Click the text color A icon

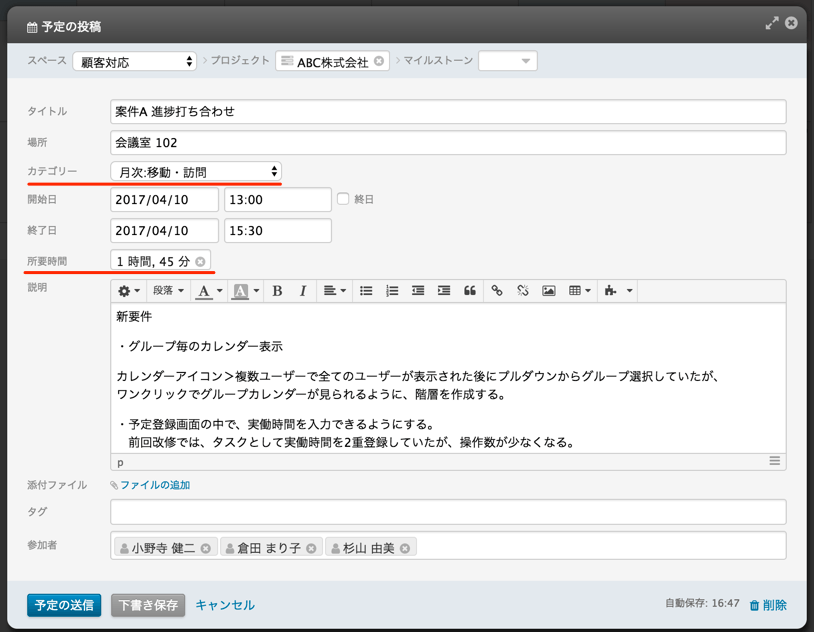click(x=204, y=291)
